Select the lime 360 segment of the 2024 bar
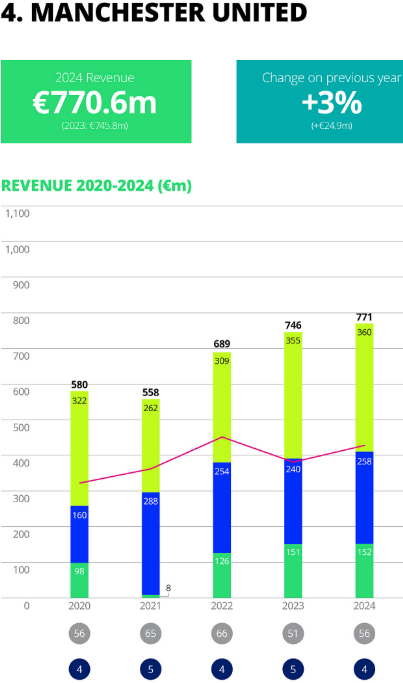The width and height of the screenshot is (403, 683). 364,387
